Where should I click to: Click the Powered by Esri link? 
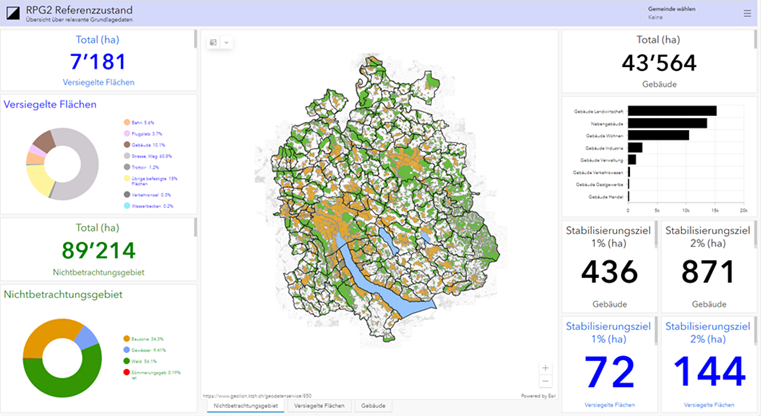click(539, 396)
